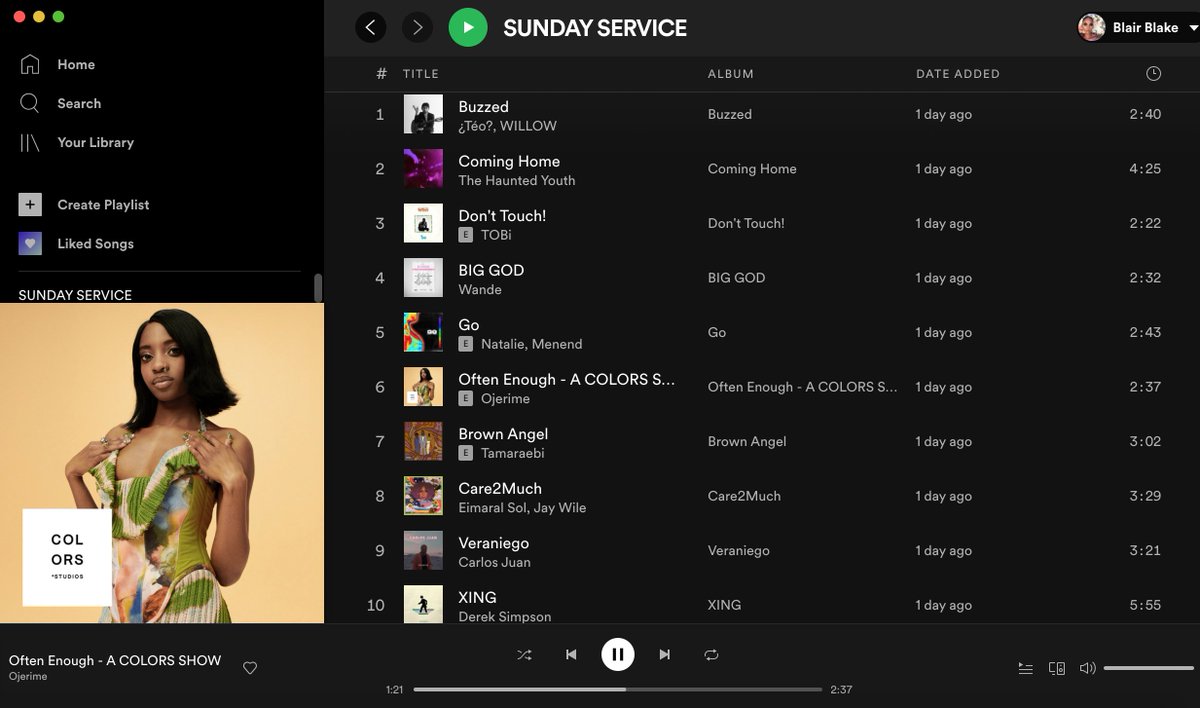Viewport: 1200px width, 708px height.
Task: Open Home from the sidebar
Action: [x=57, y=65]
